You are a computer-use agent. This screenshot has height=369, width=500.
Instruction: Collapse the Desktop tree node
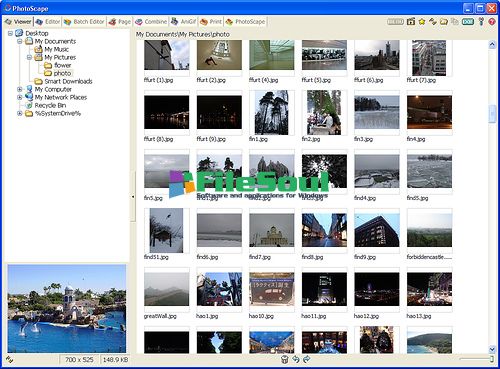pyautogui.click(x=10, y=33)
